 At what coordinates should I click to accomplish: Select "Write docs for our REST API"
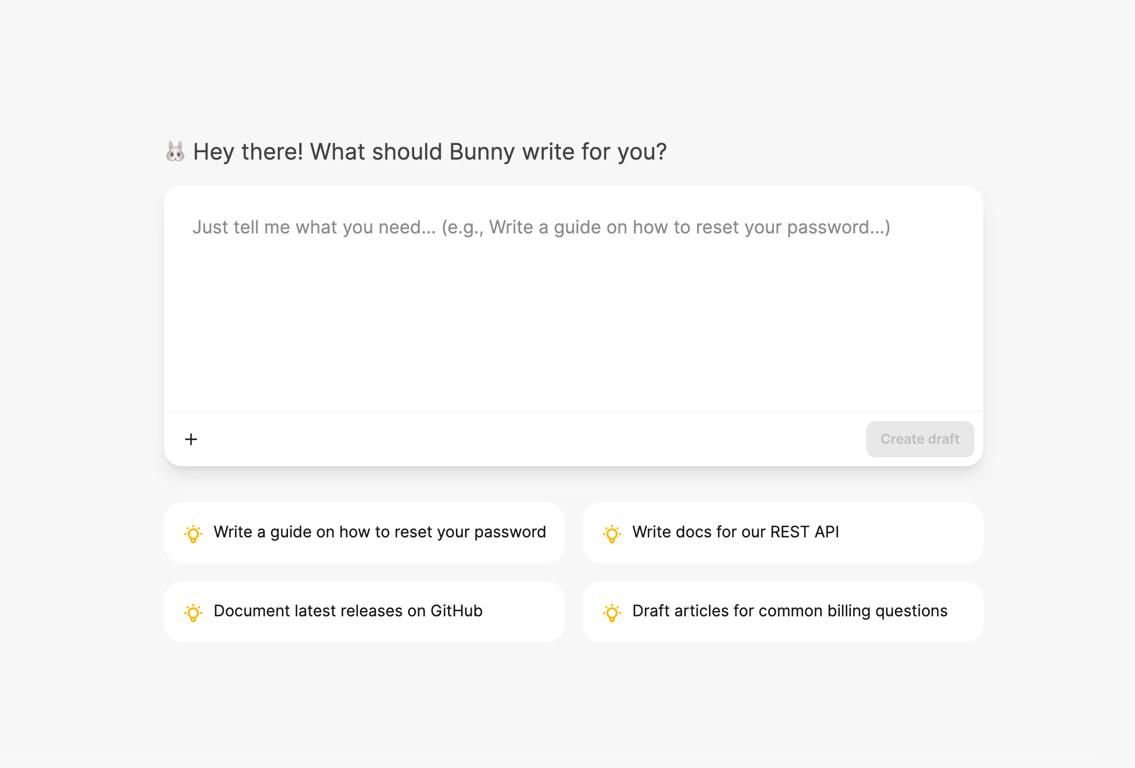[782, 532]
